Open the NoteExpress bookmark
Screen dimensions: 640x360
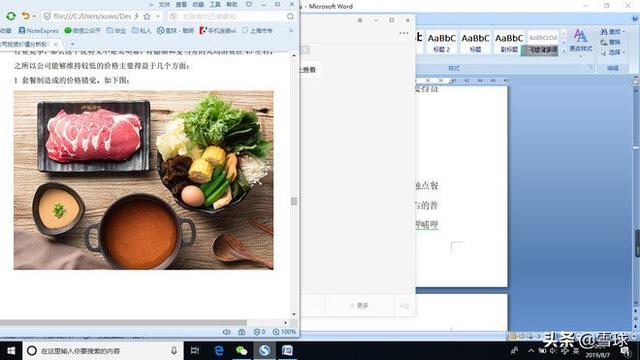click(x=39, y=31)
